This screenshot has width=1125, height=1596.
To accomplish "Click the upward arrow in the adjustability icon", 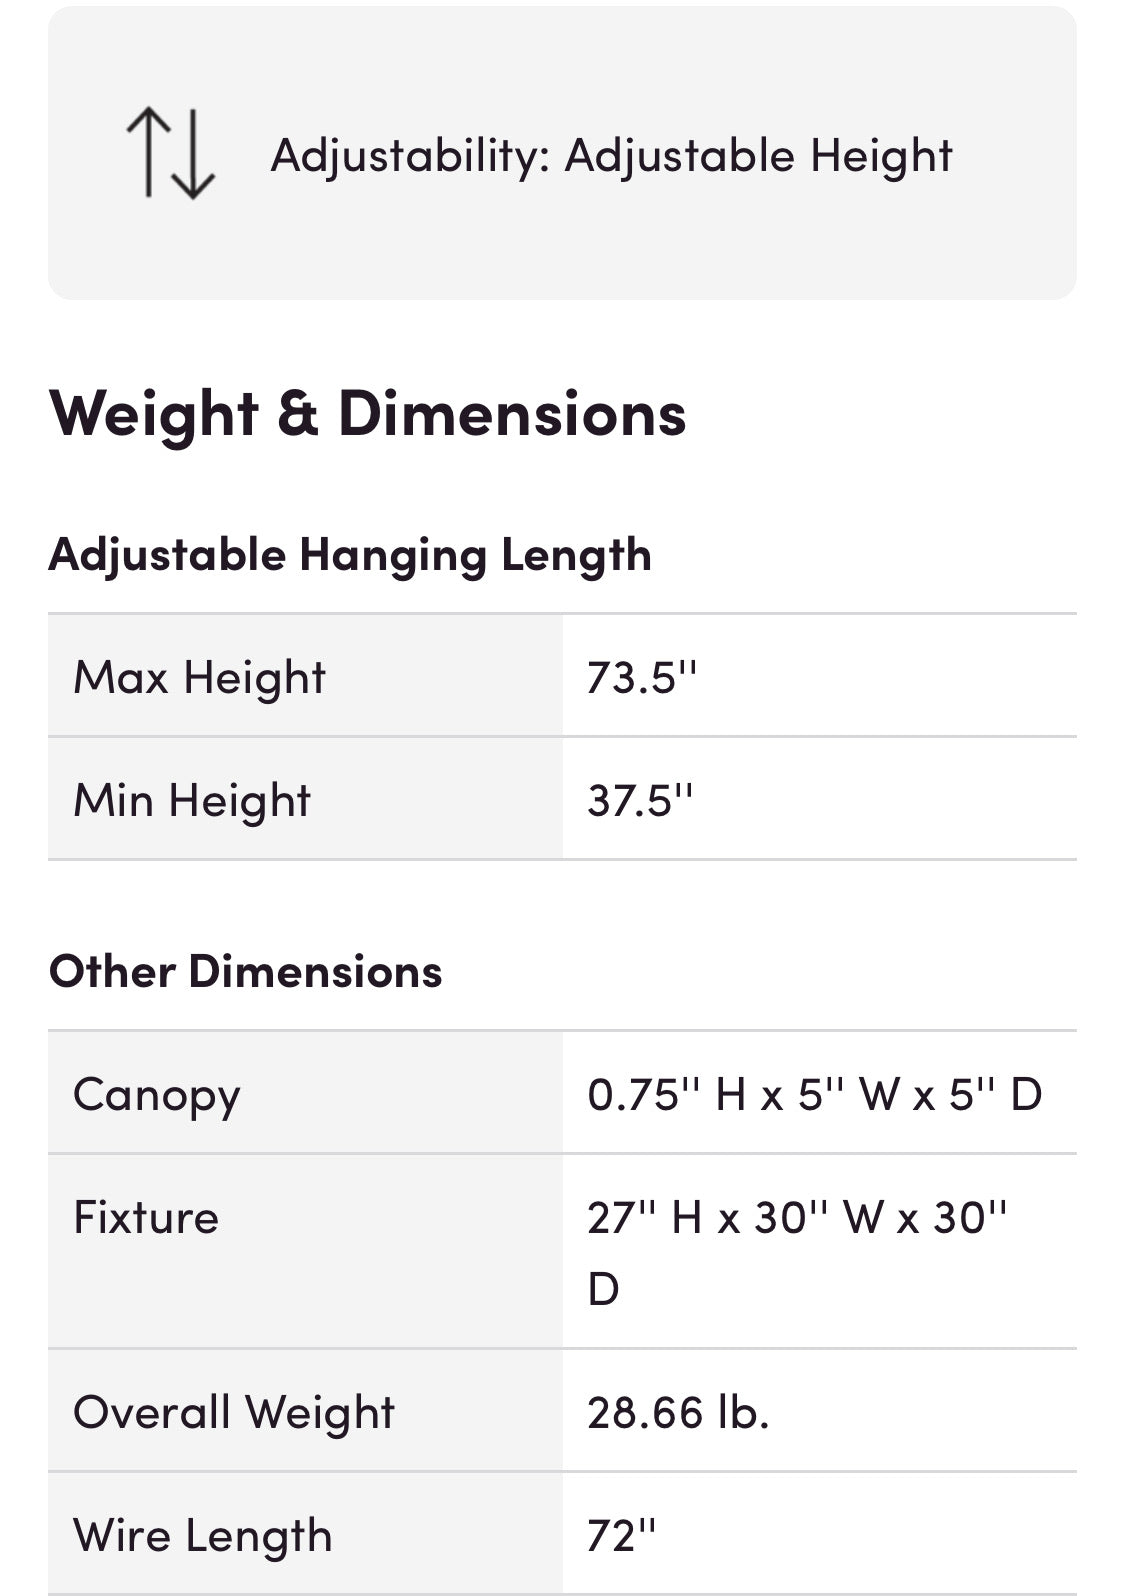I will pos(148,152).
